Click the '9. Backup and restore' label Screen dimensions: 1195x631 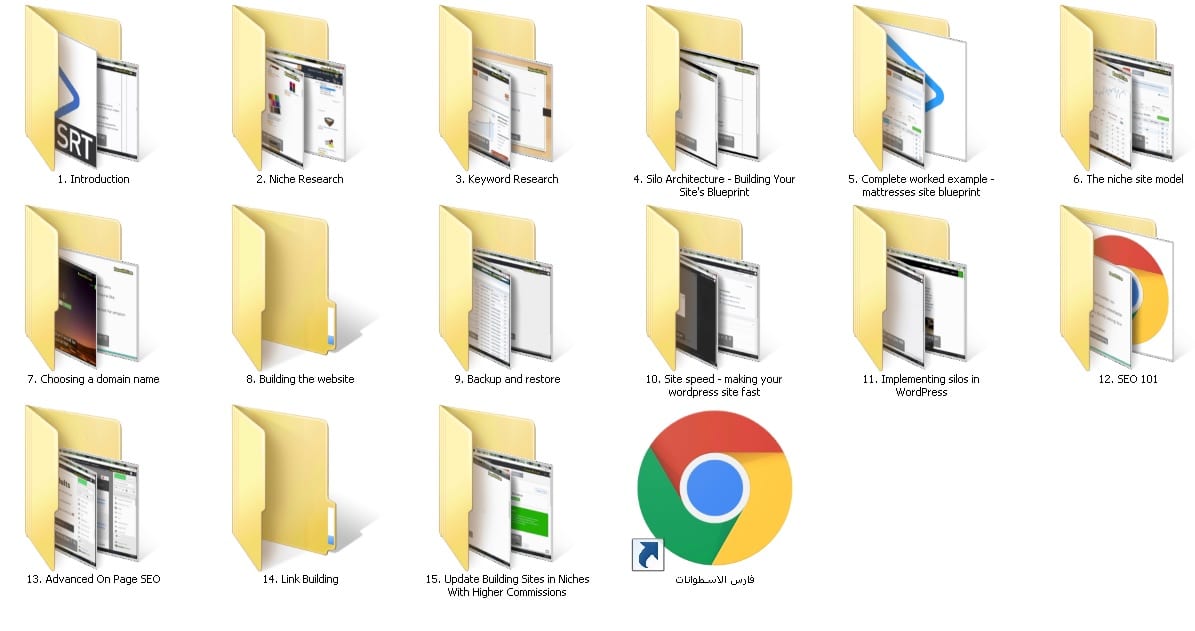point(507,379)
